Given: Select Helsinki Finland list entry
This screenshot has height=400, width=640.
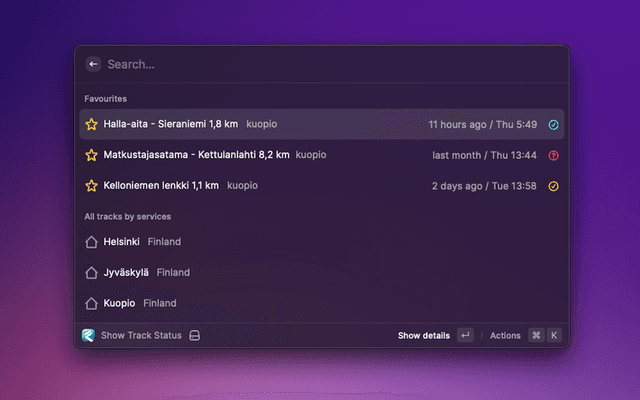Looking at the screenshot, I should [x=142, y=242].
